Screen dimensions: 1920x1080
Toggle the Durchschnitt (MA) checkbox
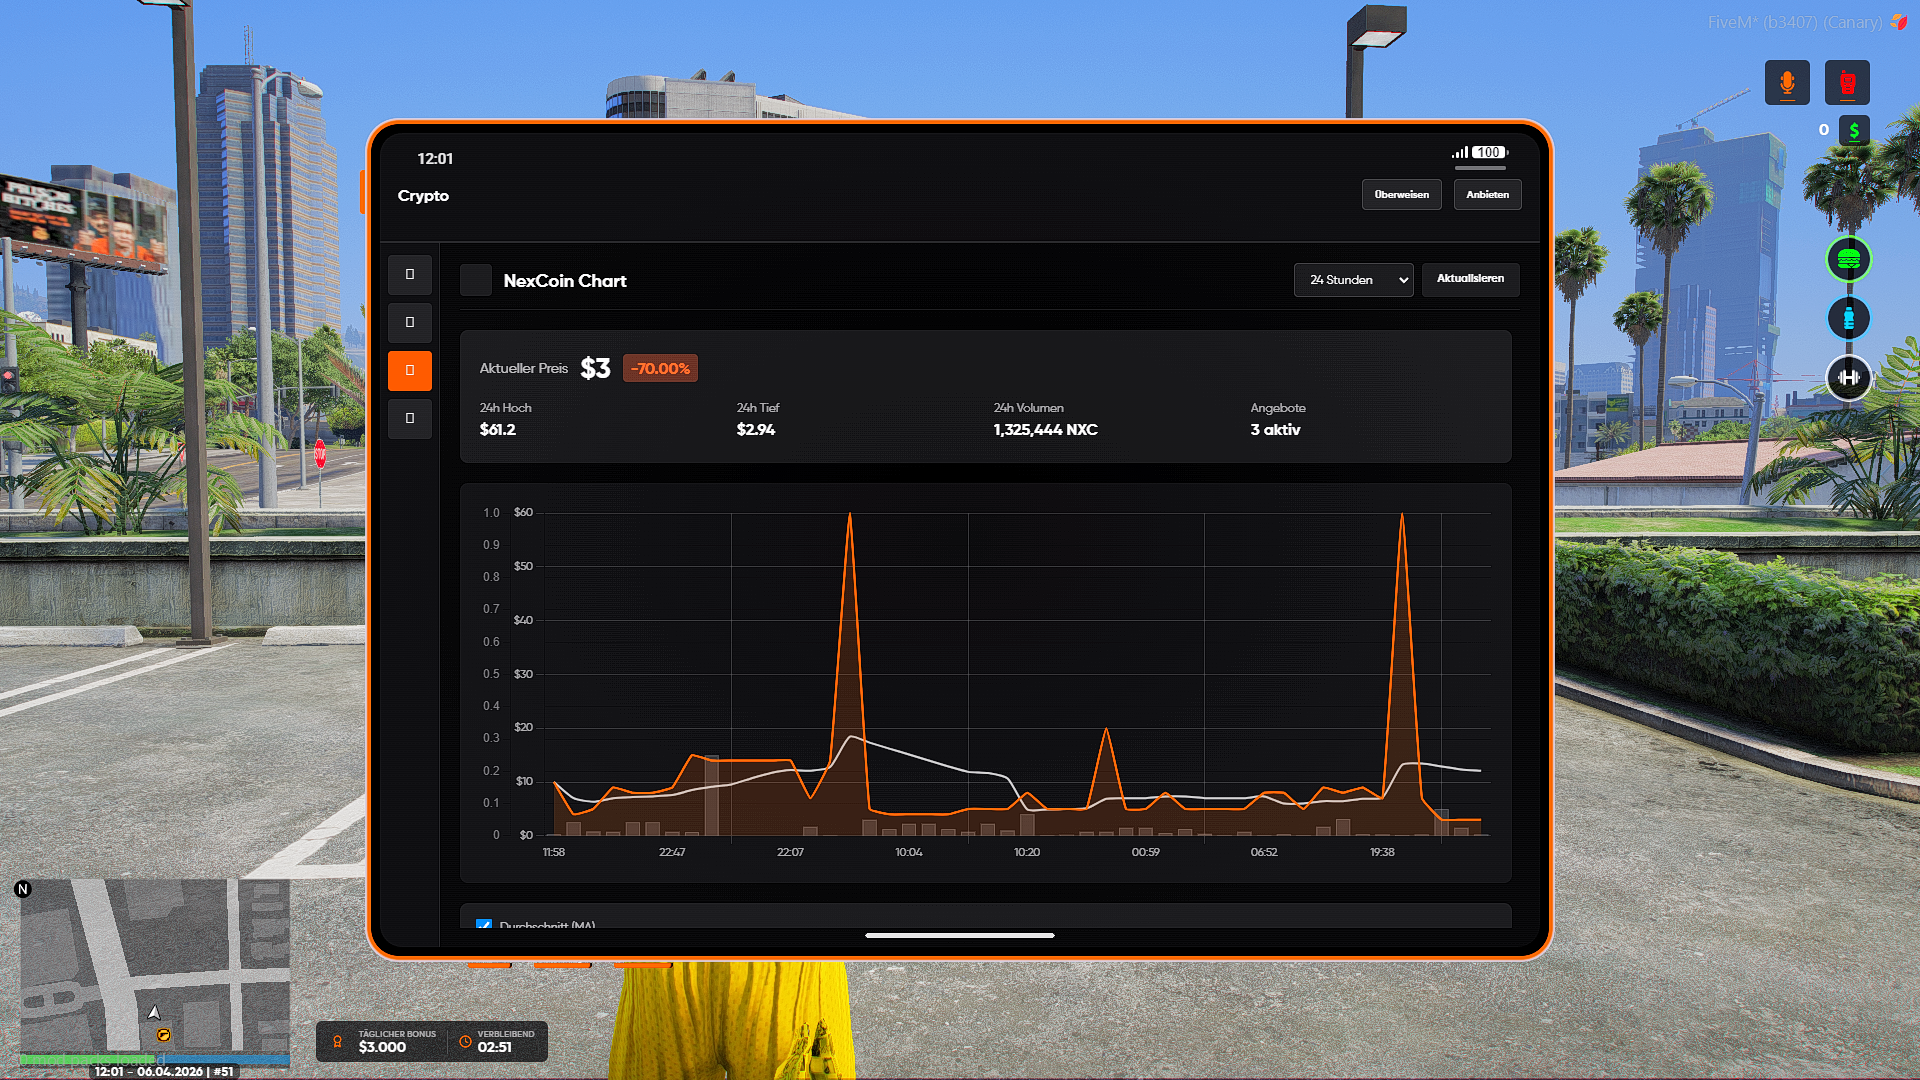pyautogui.click(x=484, y=924)
